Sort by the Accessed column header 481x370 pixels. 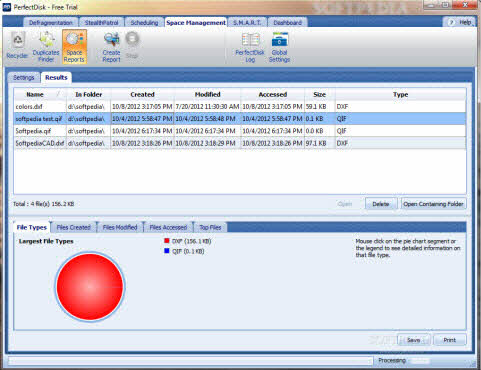[273, 94]
